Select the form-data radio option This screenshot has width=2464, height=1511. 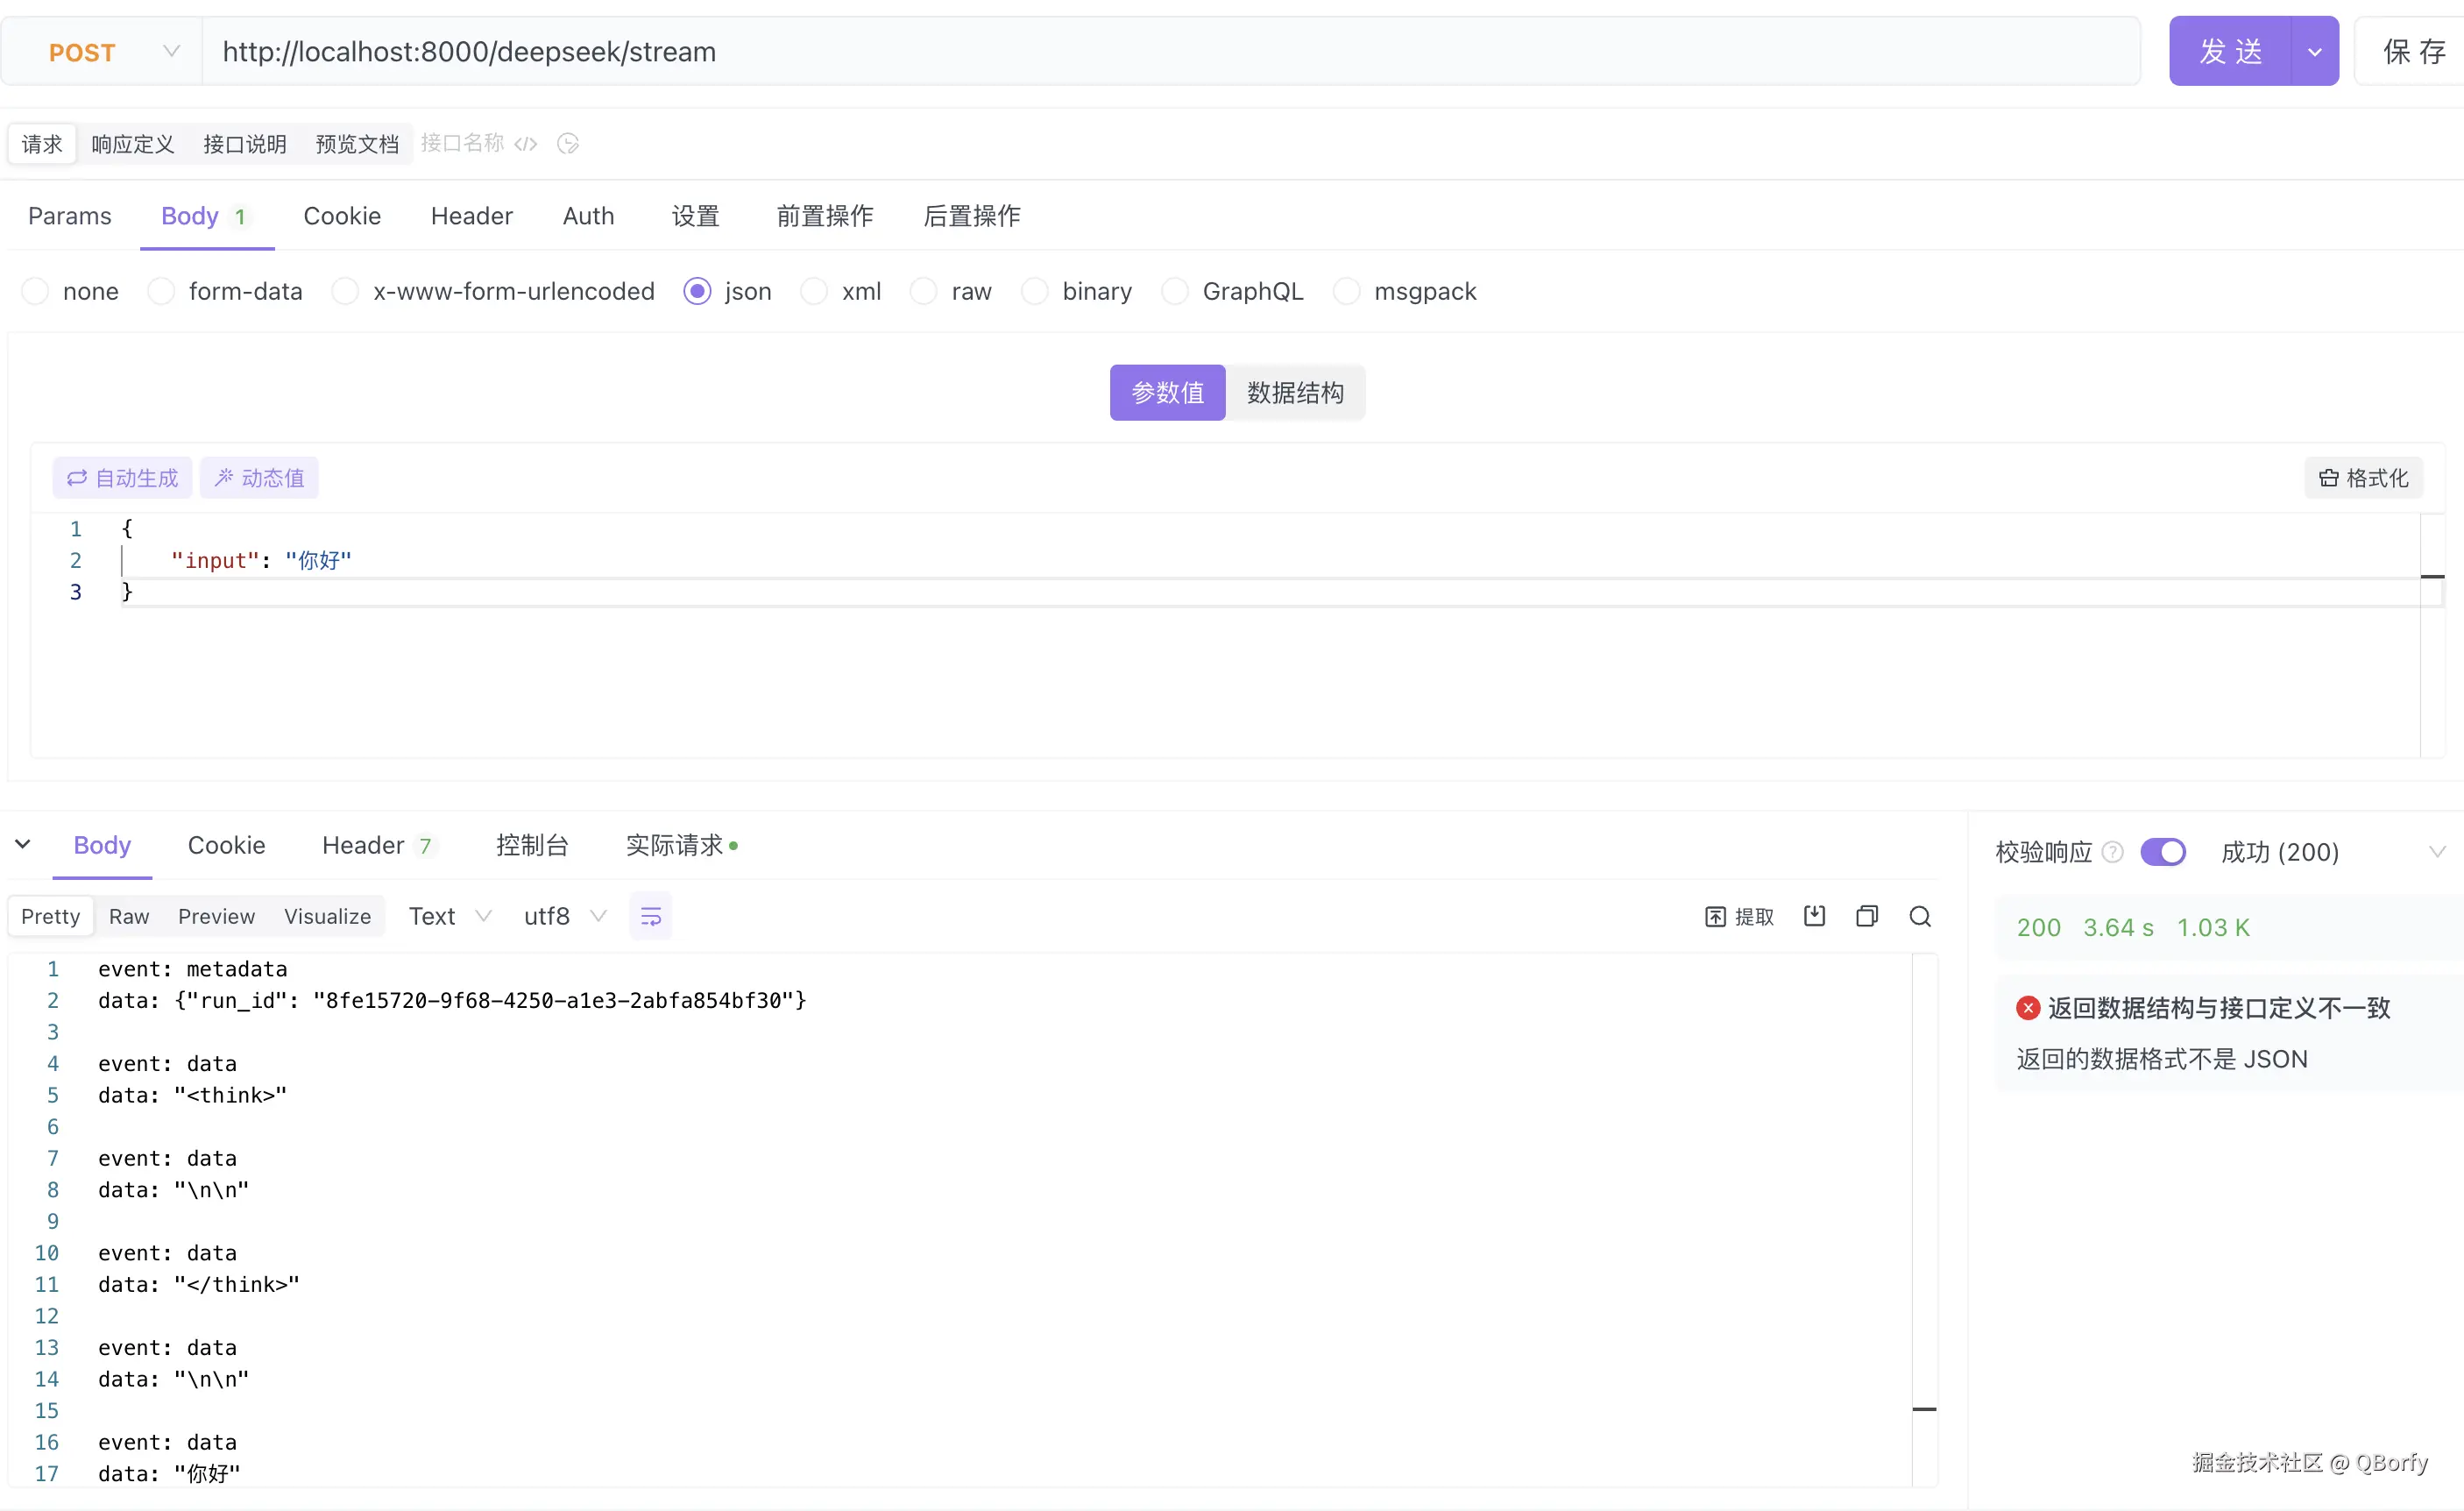[x=161, y=291]
